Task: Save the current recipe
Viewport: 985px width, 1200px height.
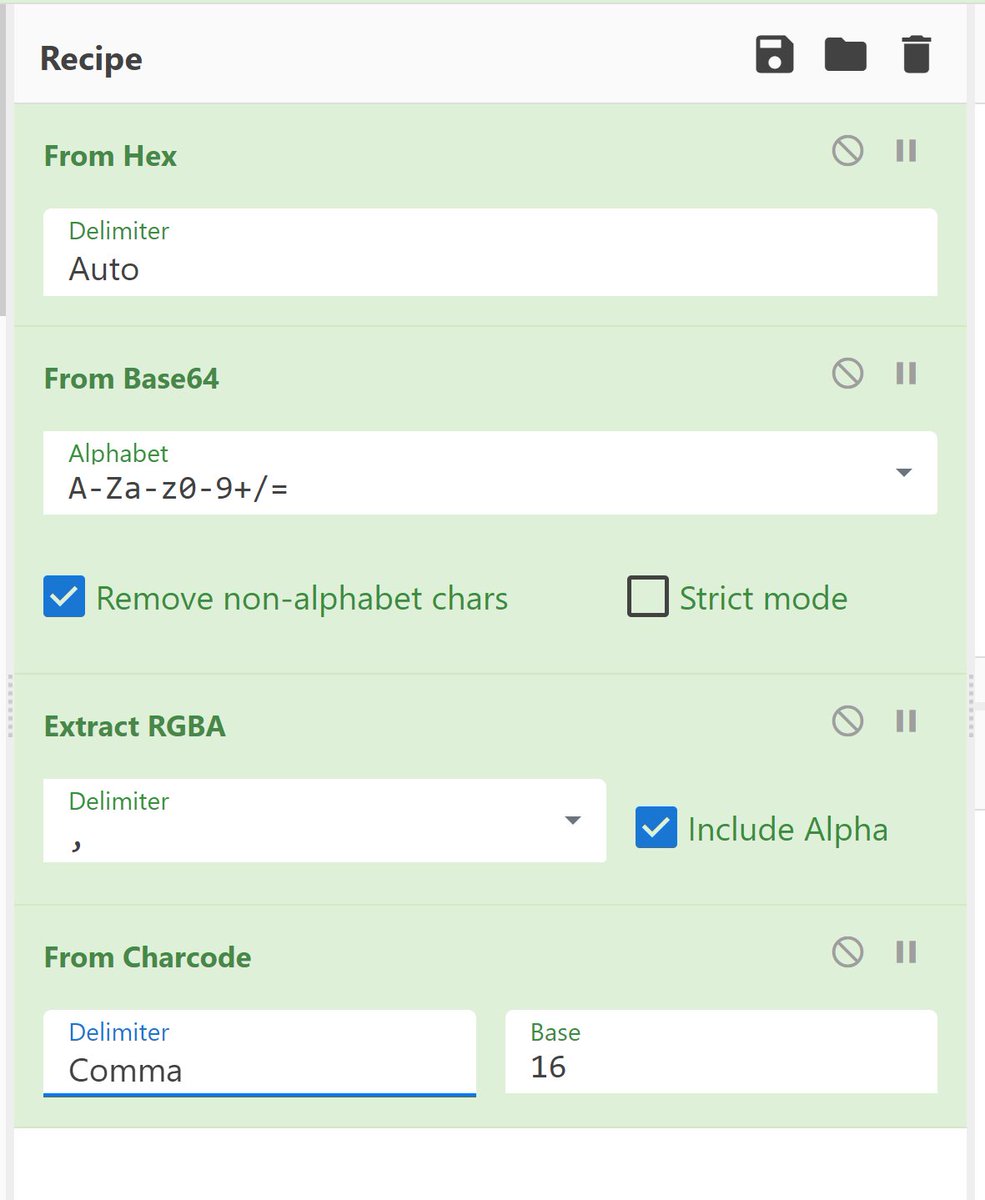Action: click(x=773, y=55)
